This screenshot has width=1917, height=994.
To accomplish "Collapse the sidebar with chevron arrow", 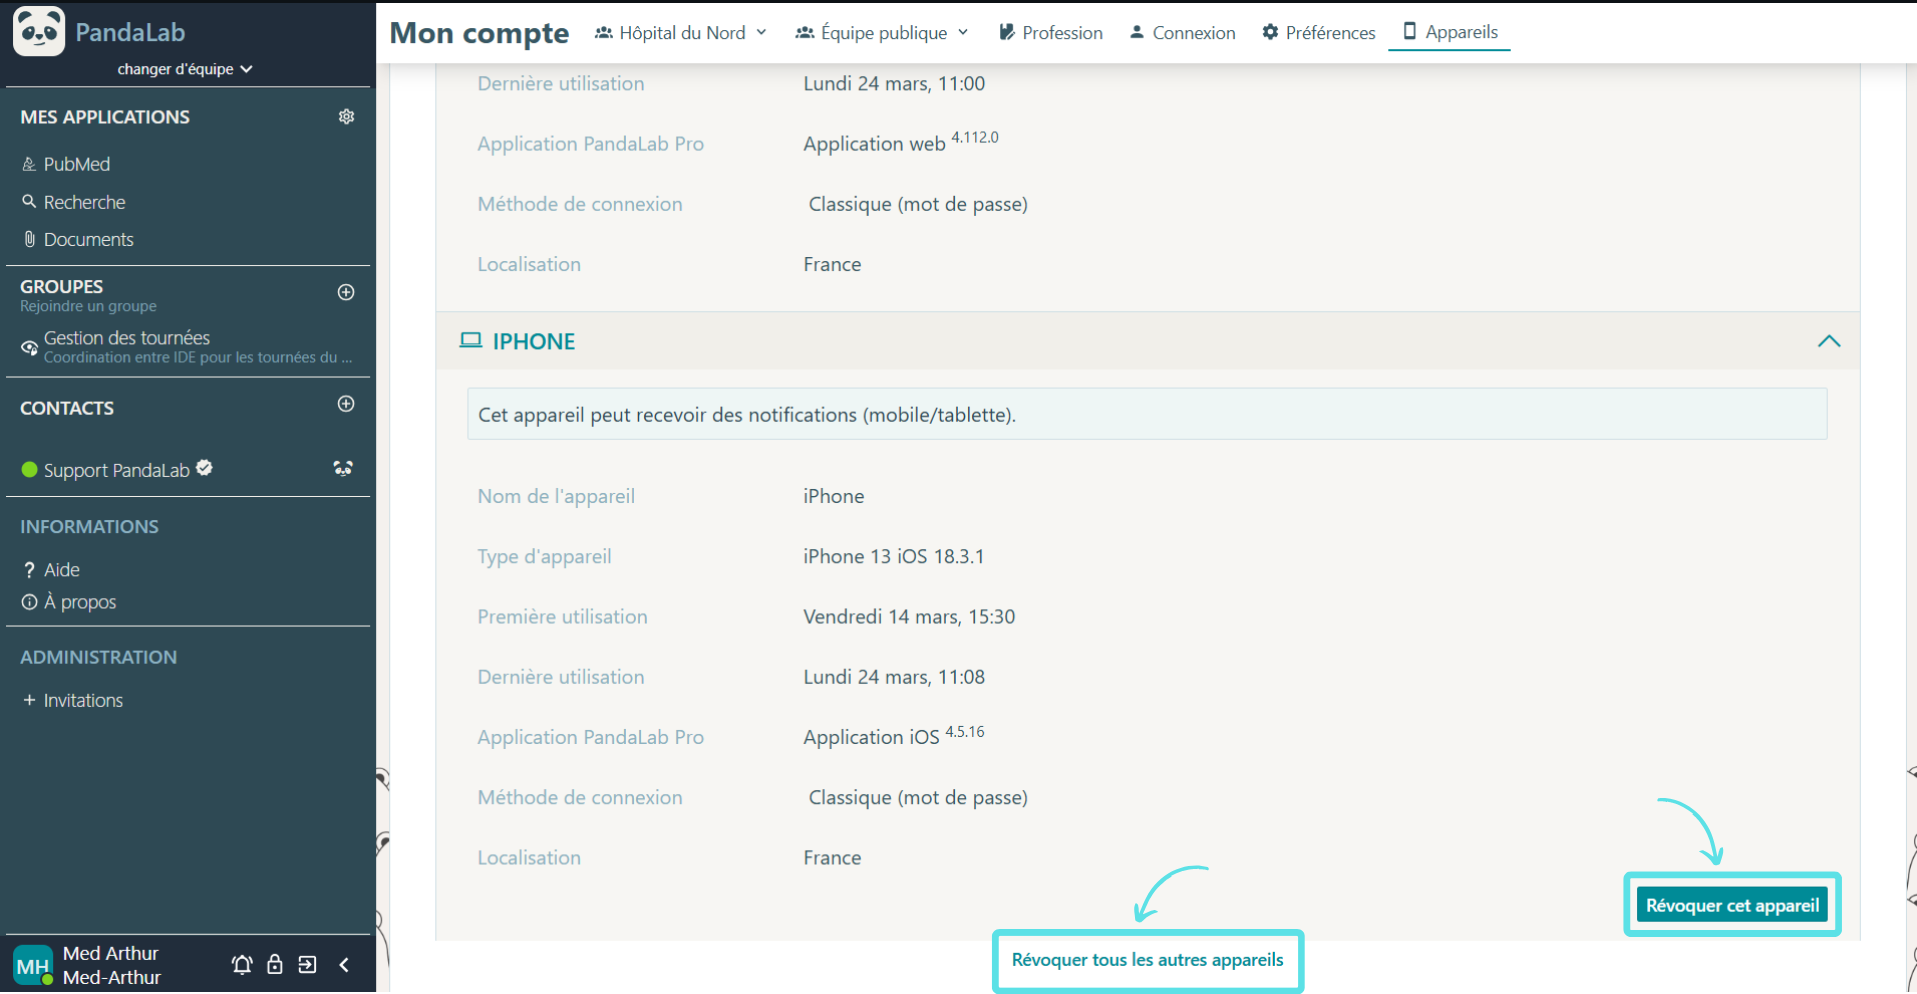I will 344,965.
